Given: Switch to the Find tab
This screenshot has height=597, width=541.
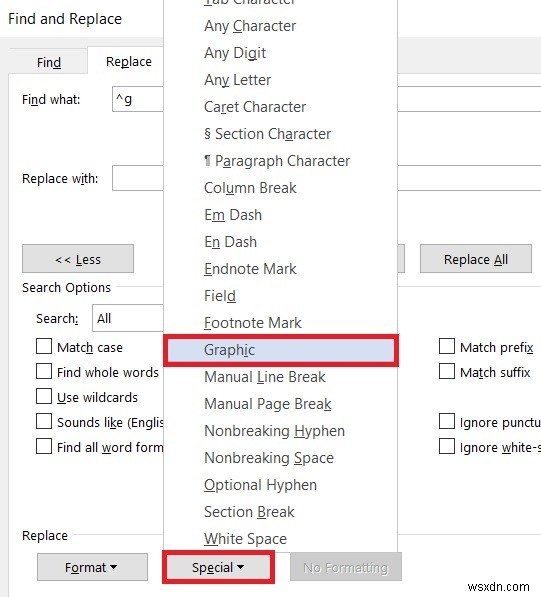Looking at the screenshot, I should coord(49,62).
